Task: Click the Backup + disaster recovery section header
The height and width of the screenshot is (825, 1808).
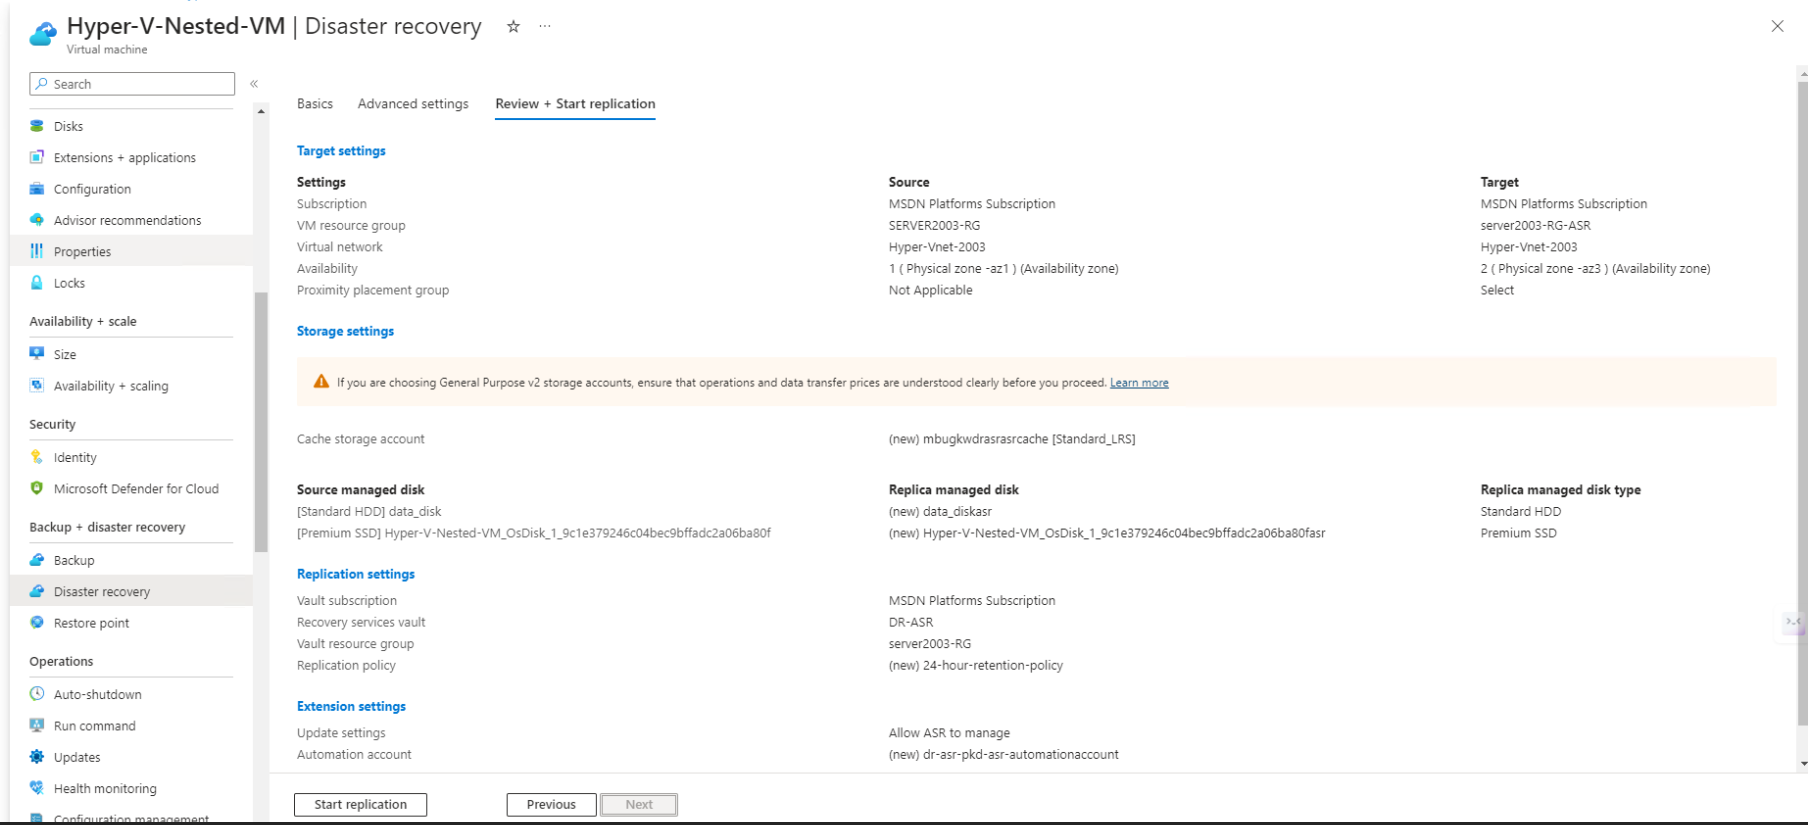Action: (107, 527)
